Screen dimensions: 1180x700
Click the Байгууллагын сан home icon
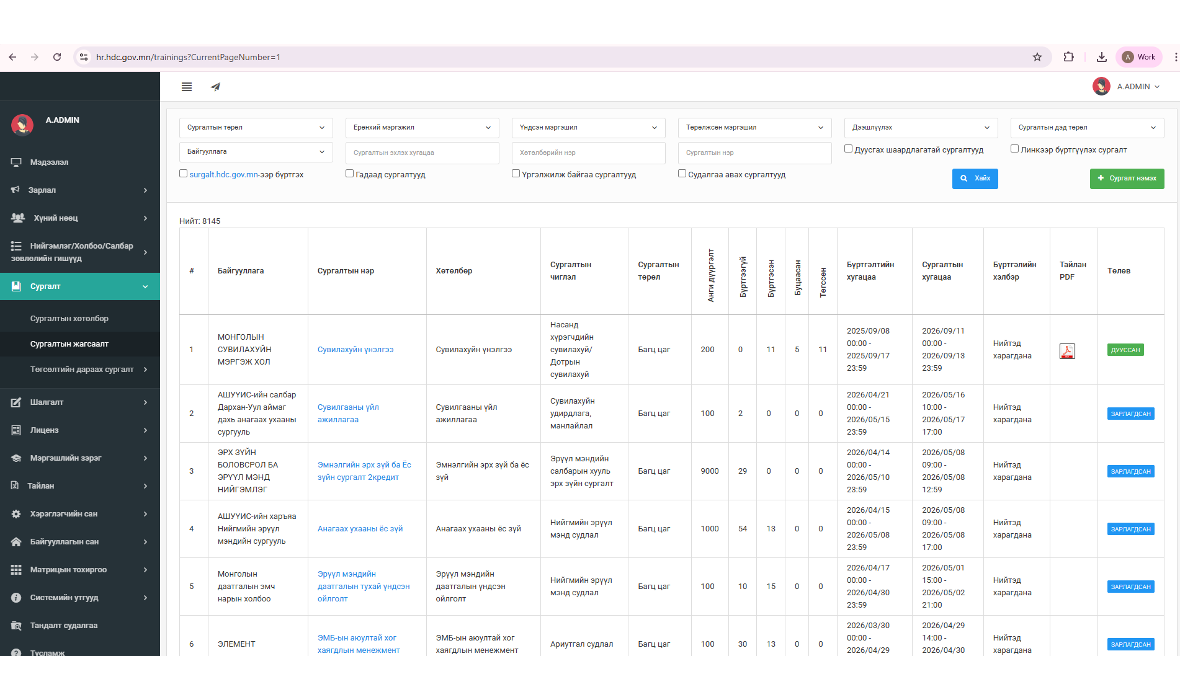pos(16,542)
